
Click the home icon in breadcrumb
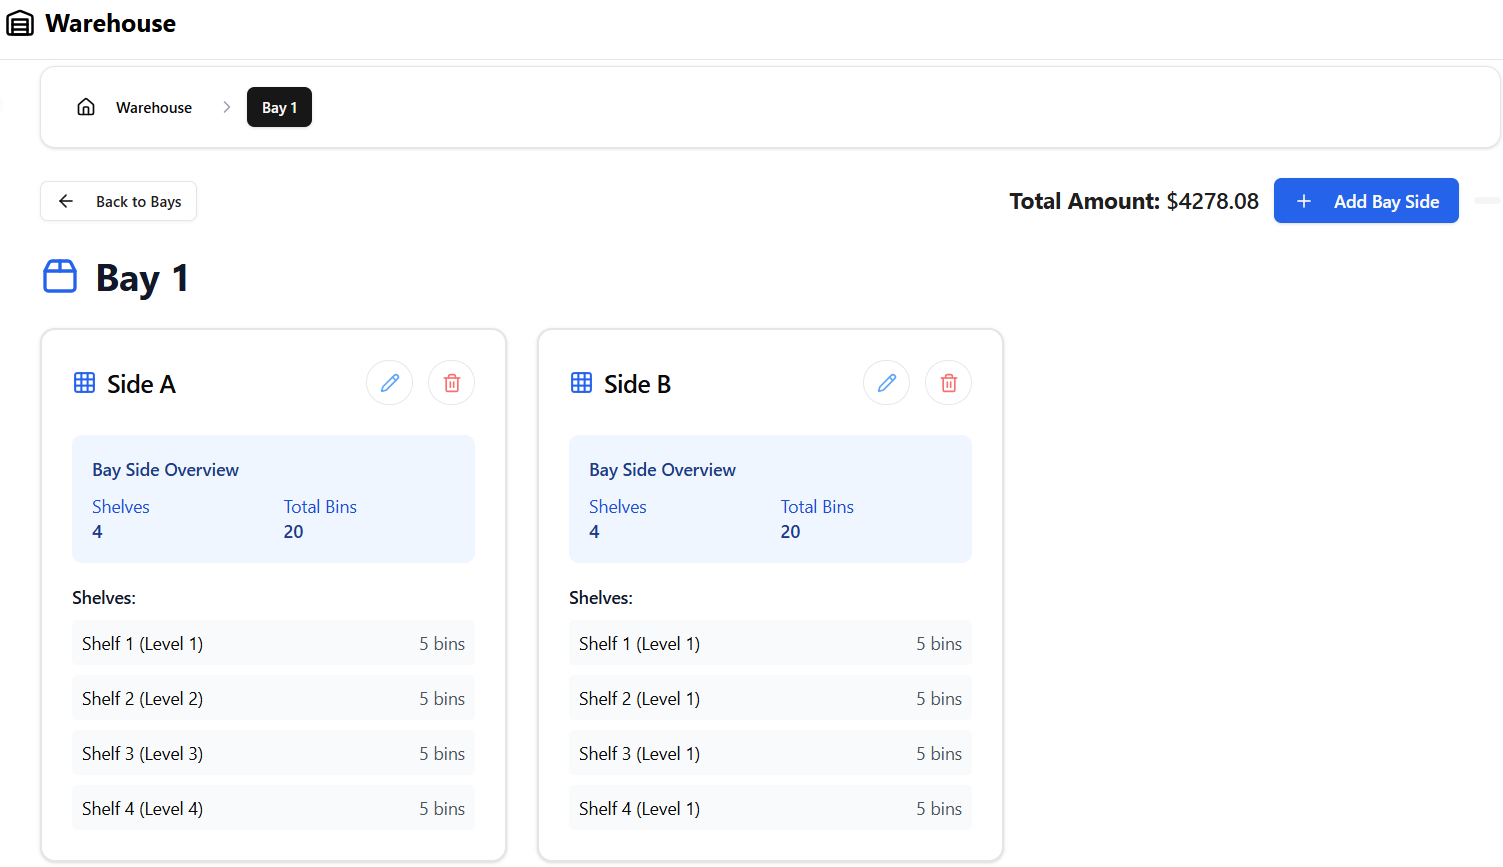point(86,107)
